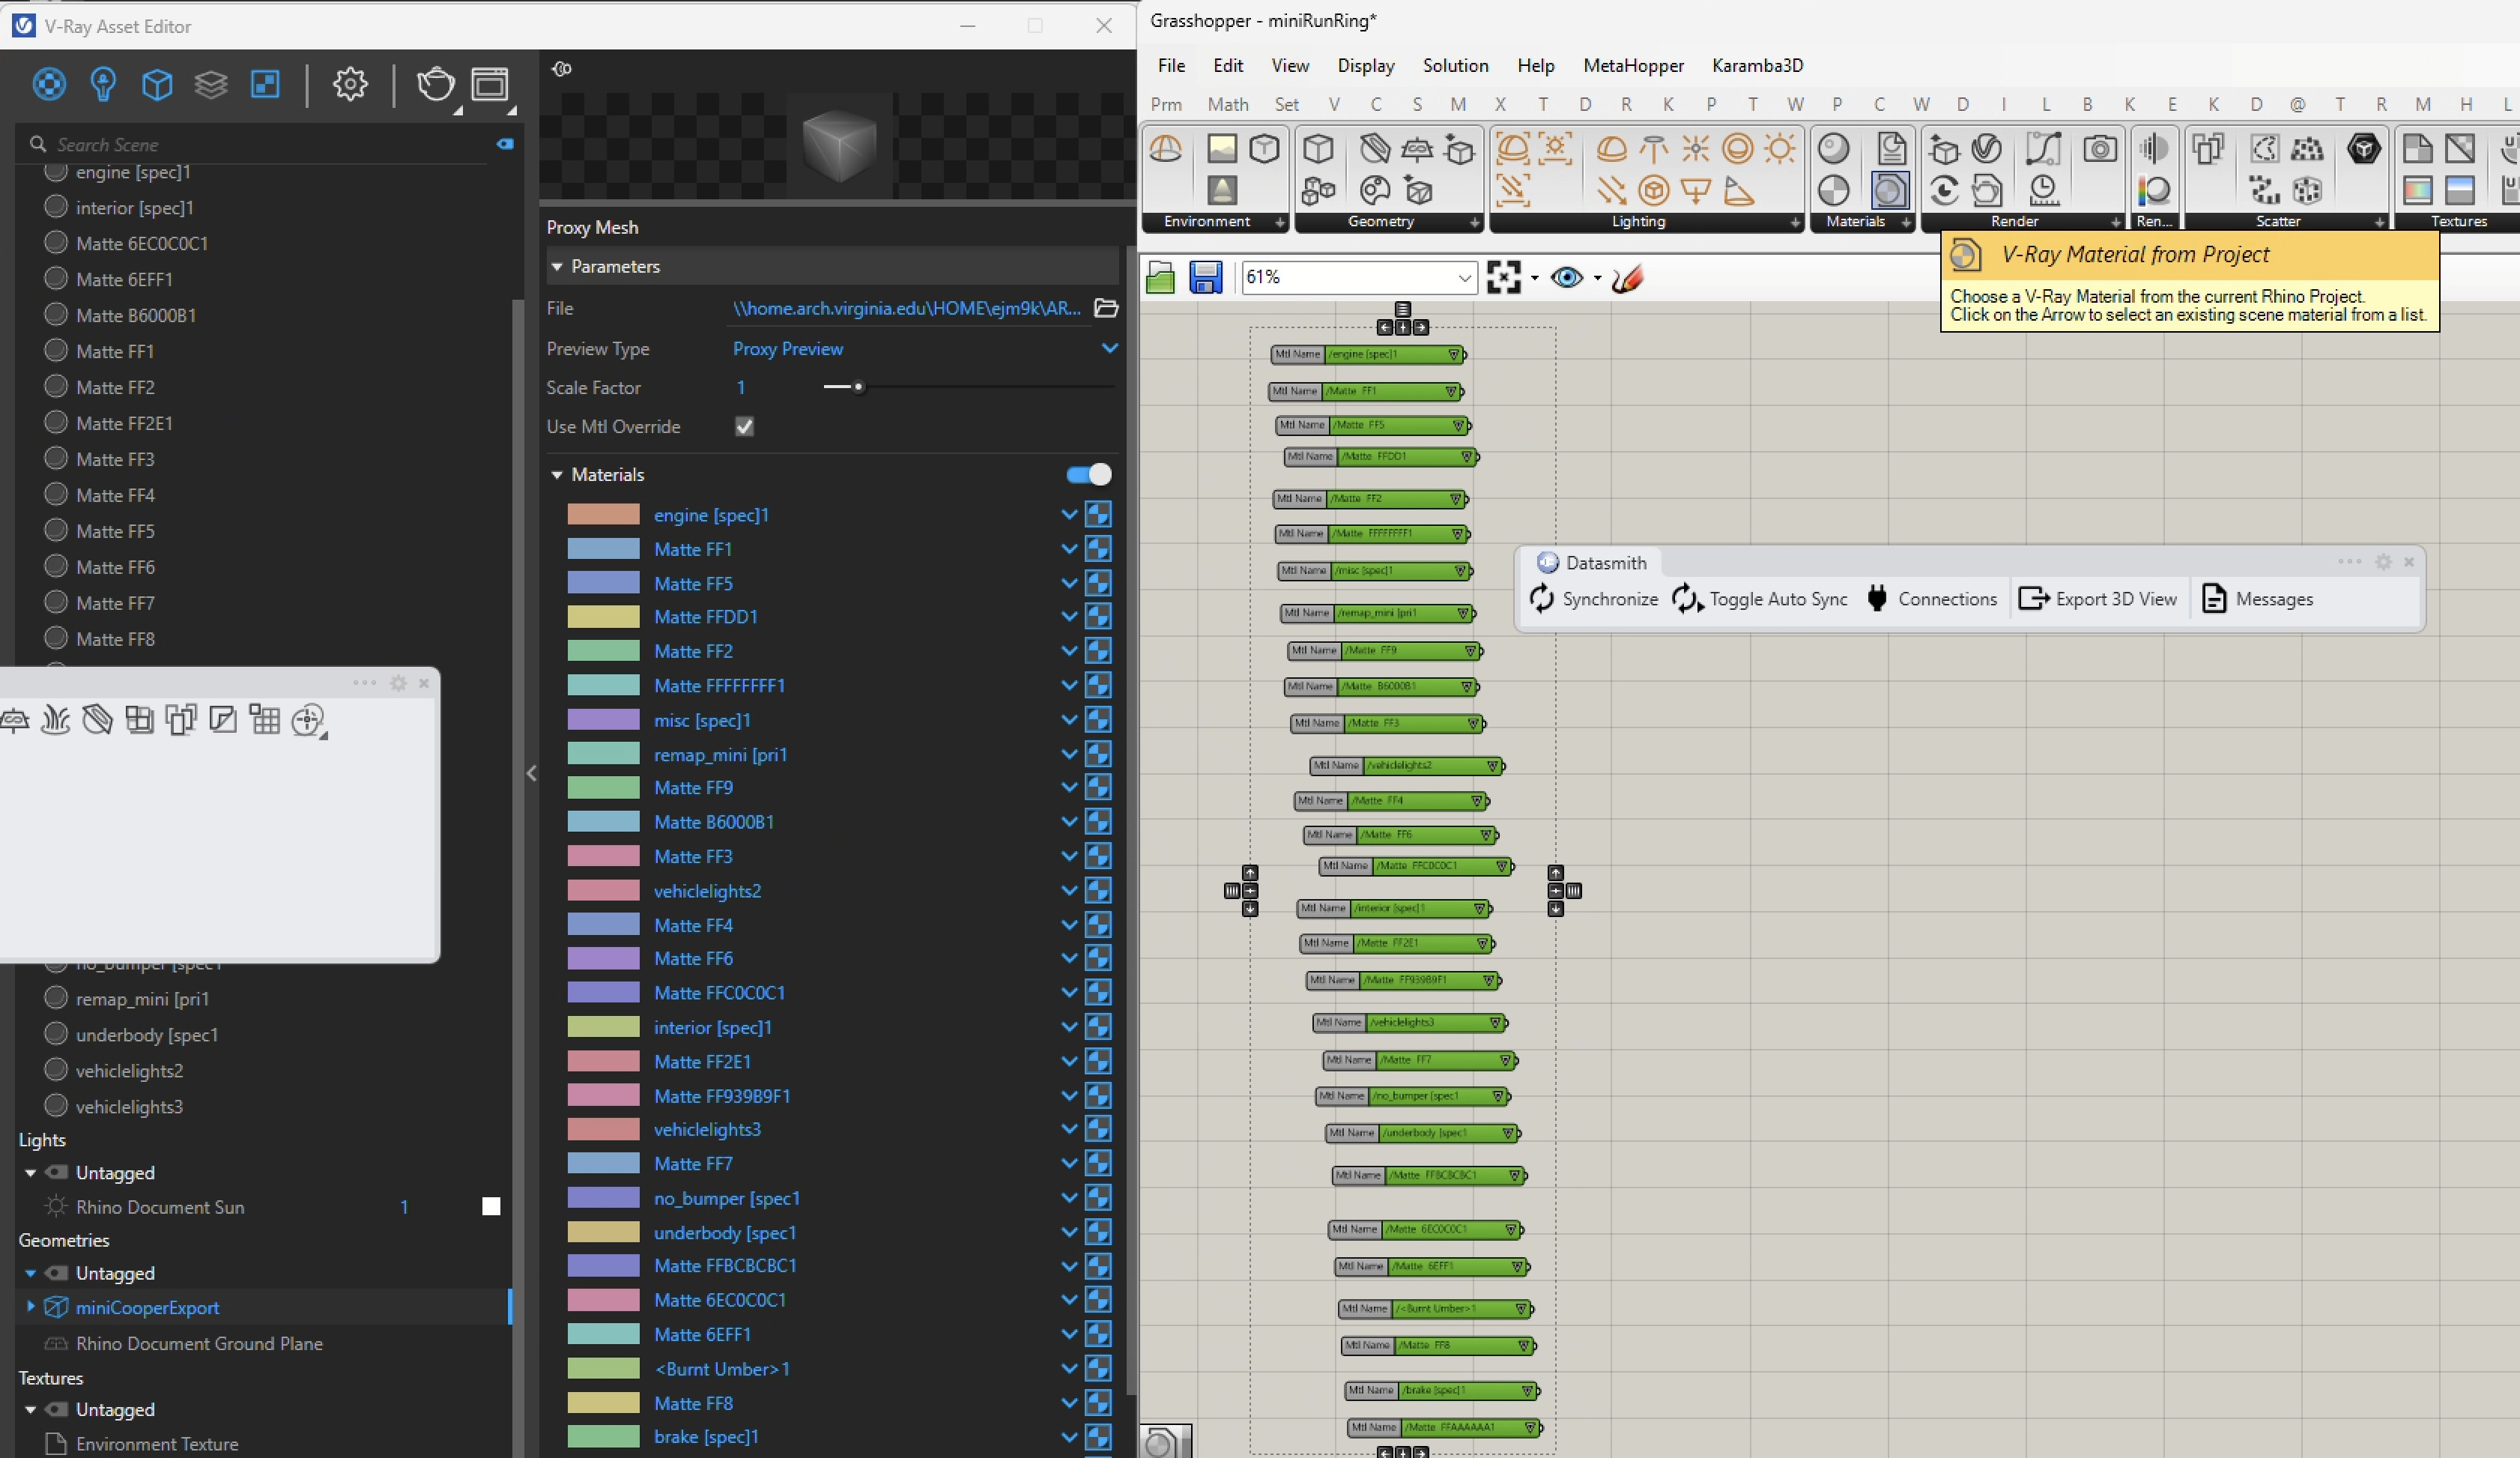Toggle Untagged visibility under Textures
Image resolution: width=2520 pixels, height=1458 pixels.
[58, 1409]
